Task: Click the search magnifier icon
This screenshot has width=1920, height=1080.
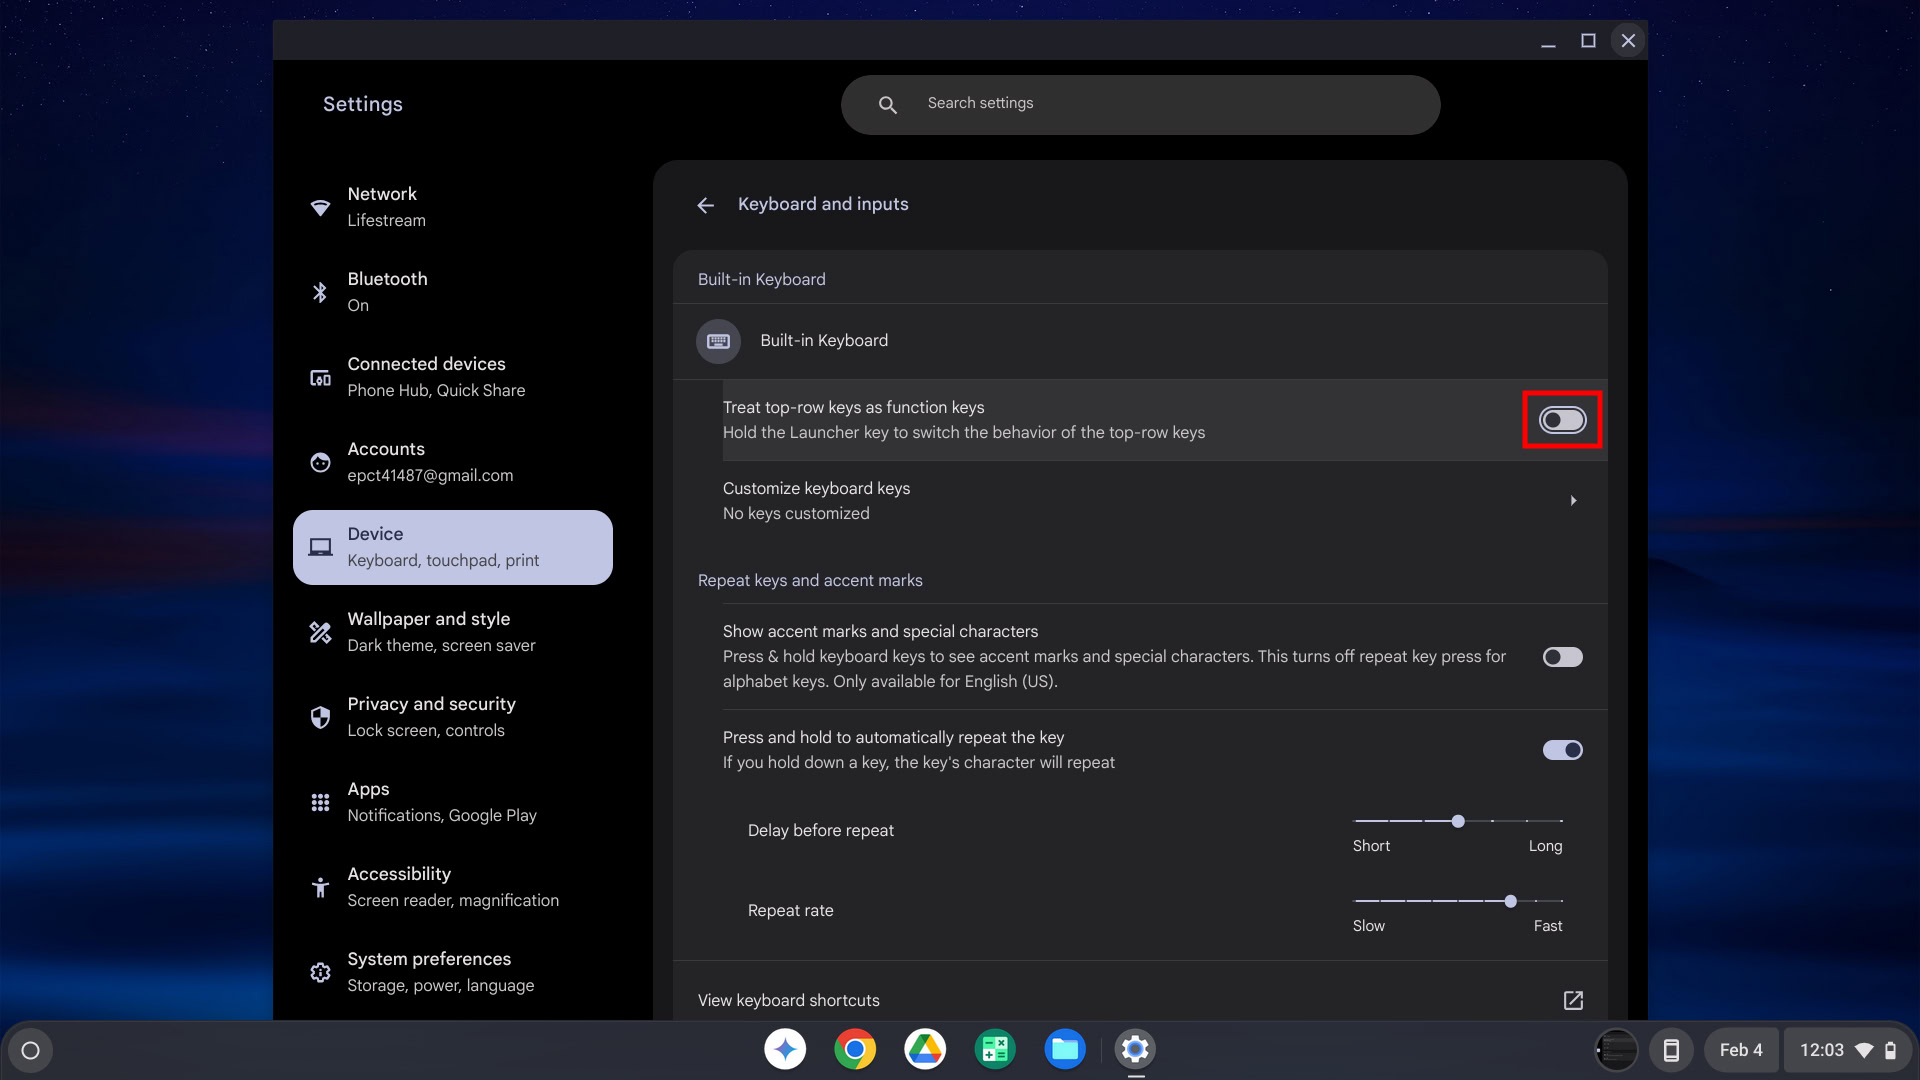Action: 887,104
